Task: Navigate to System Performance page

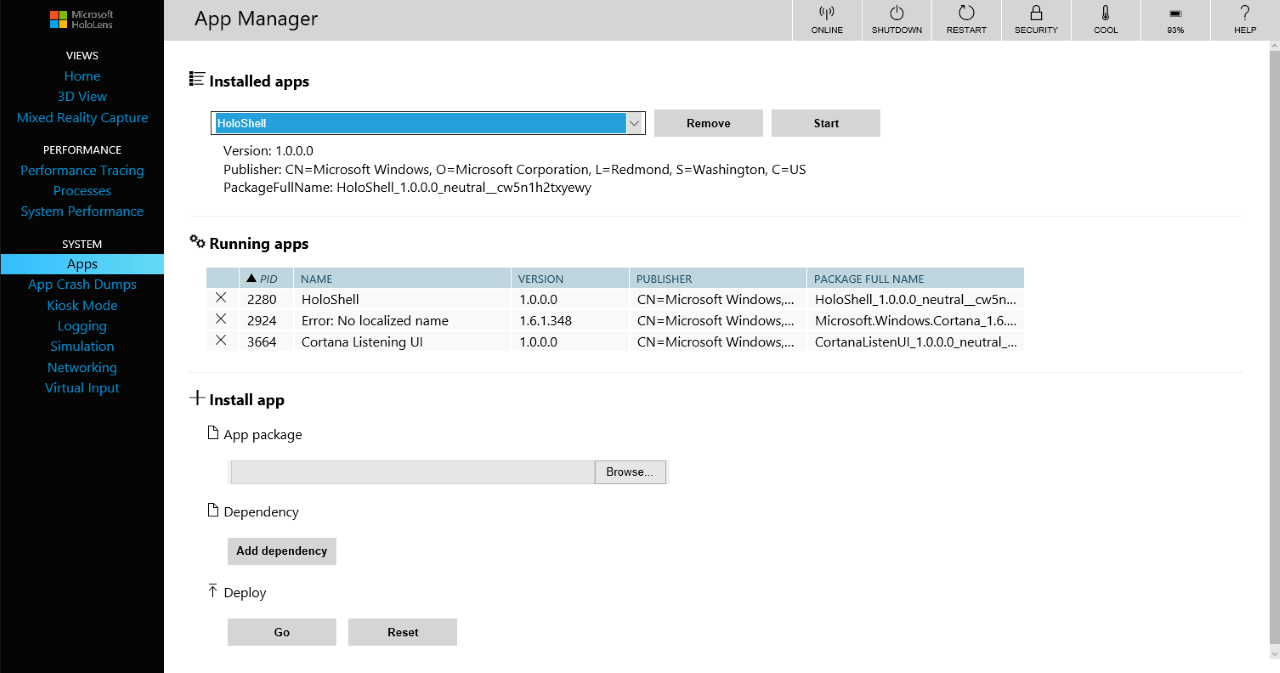Action: pyautogui.click(x=82, y=211)
